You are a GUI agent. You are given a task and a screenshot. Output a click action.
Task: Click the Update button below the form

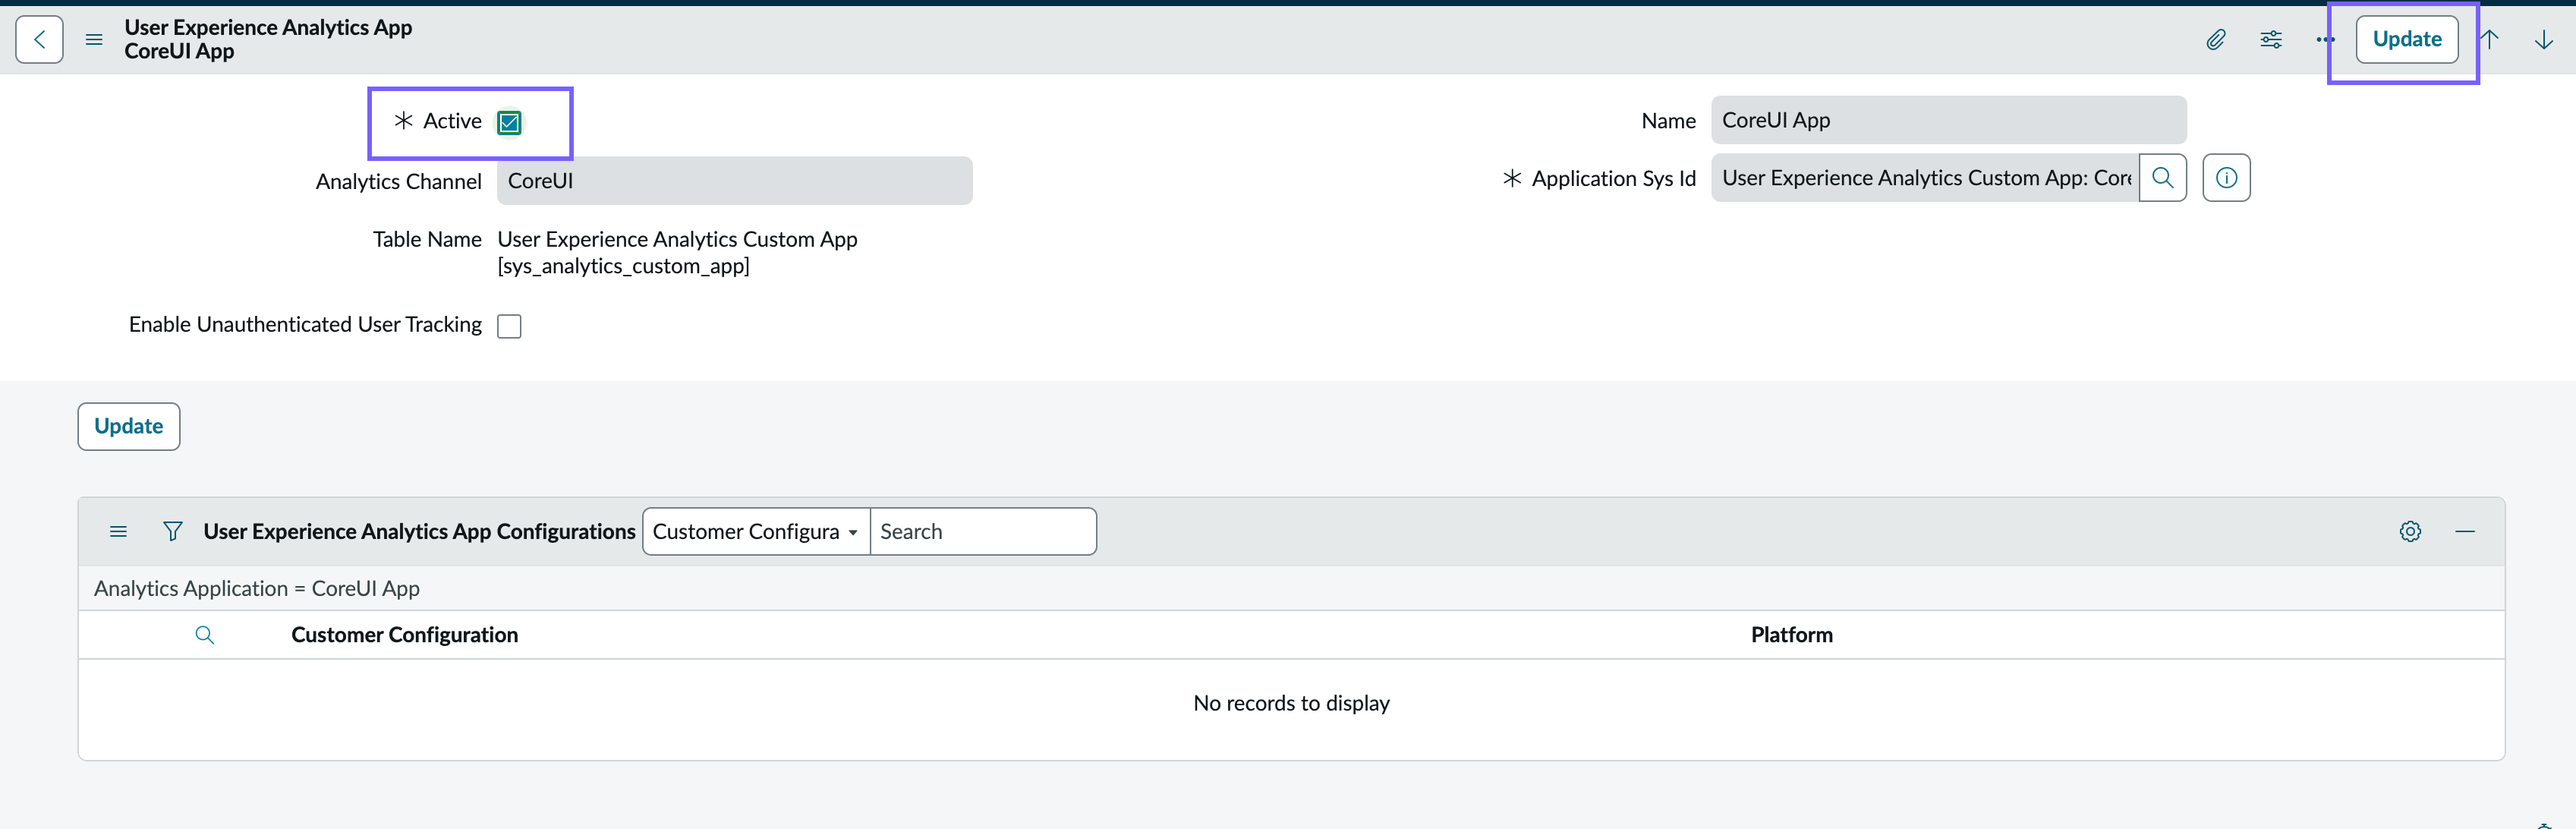pyautogui.click(x=129, y=427)
